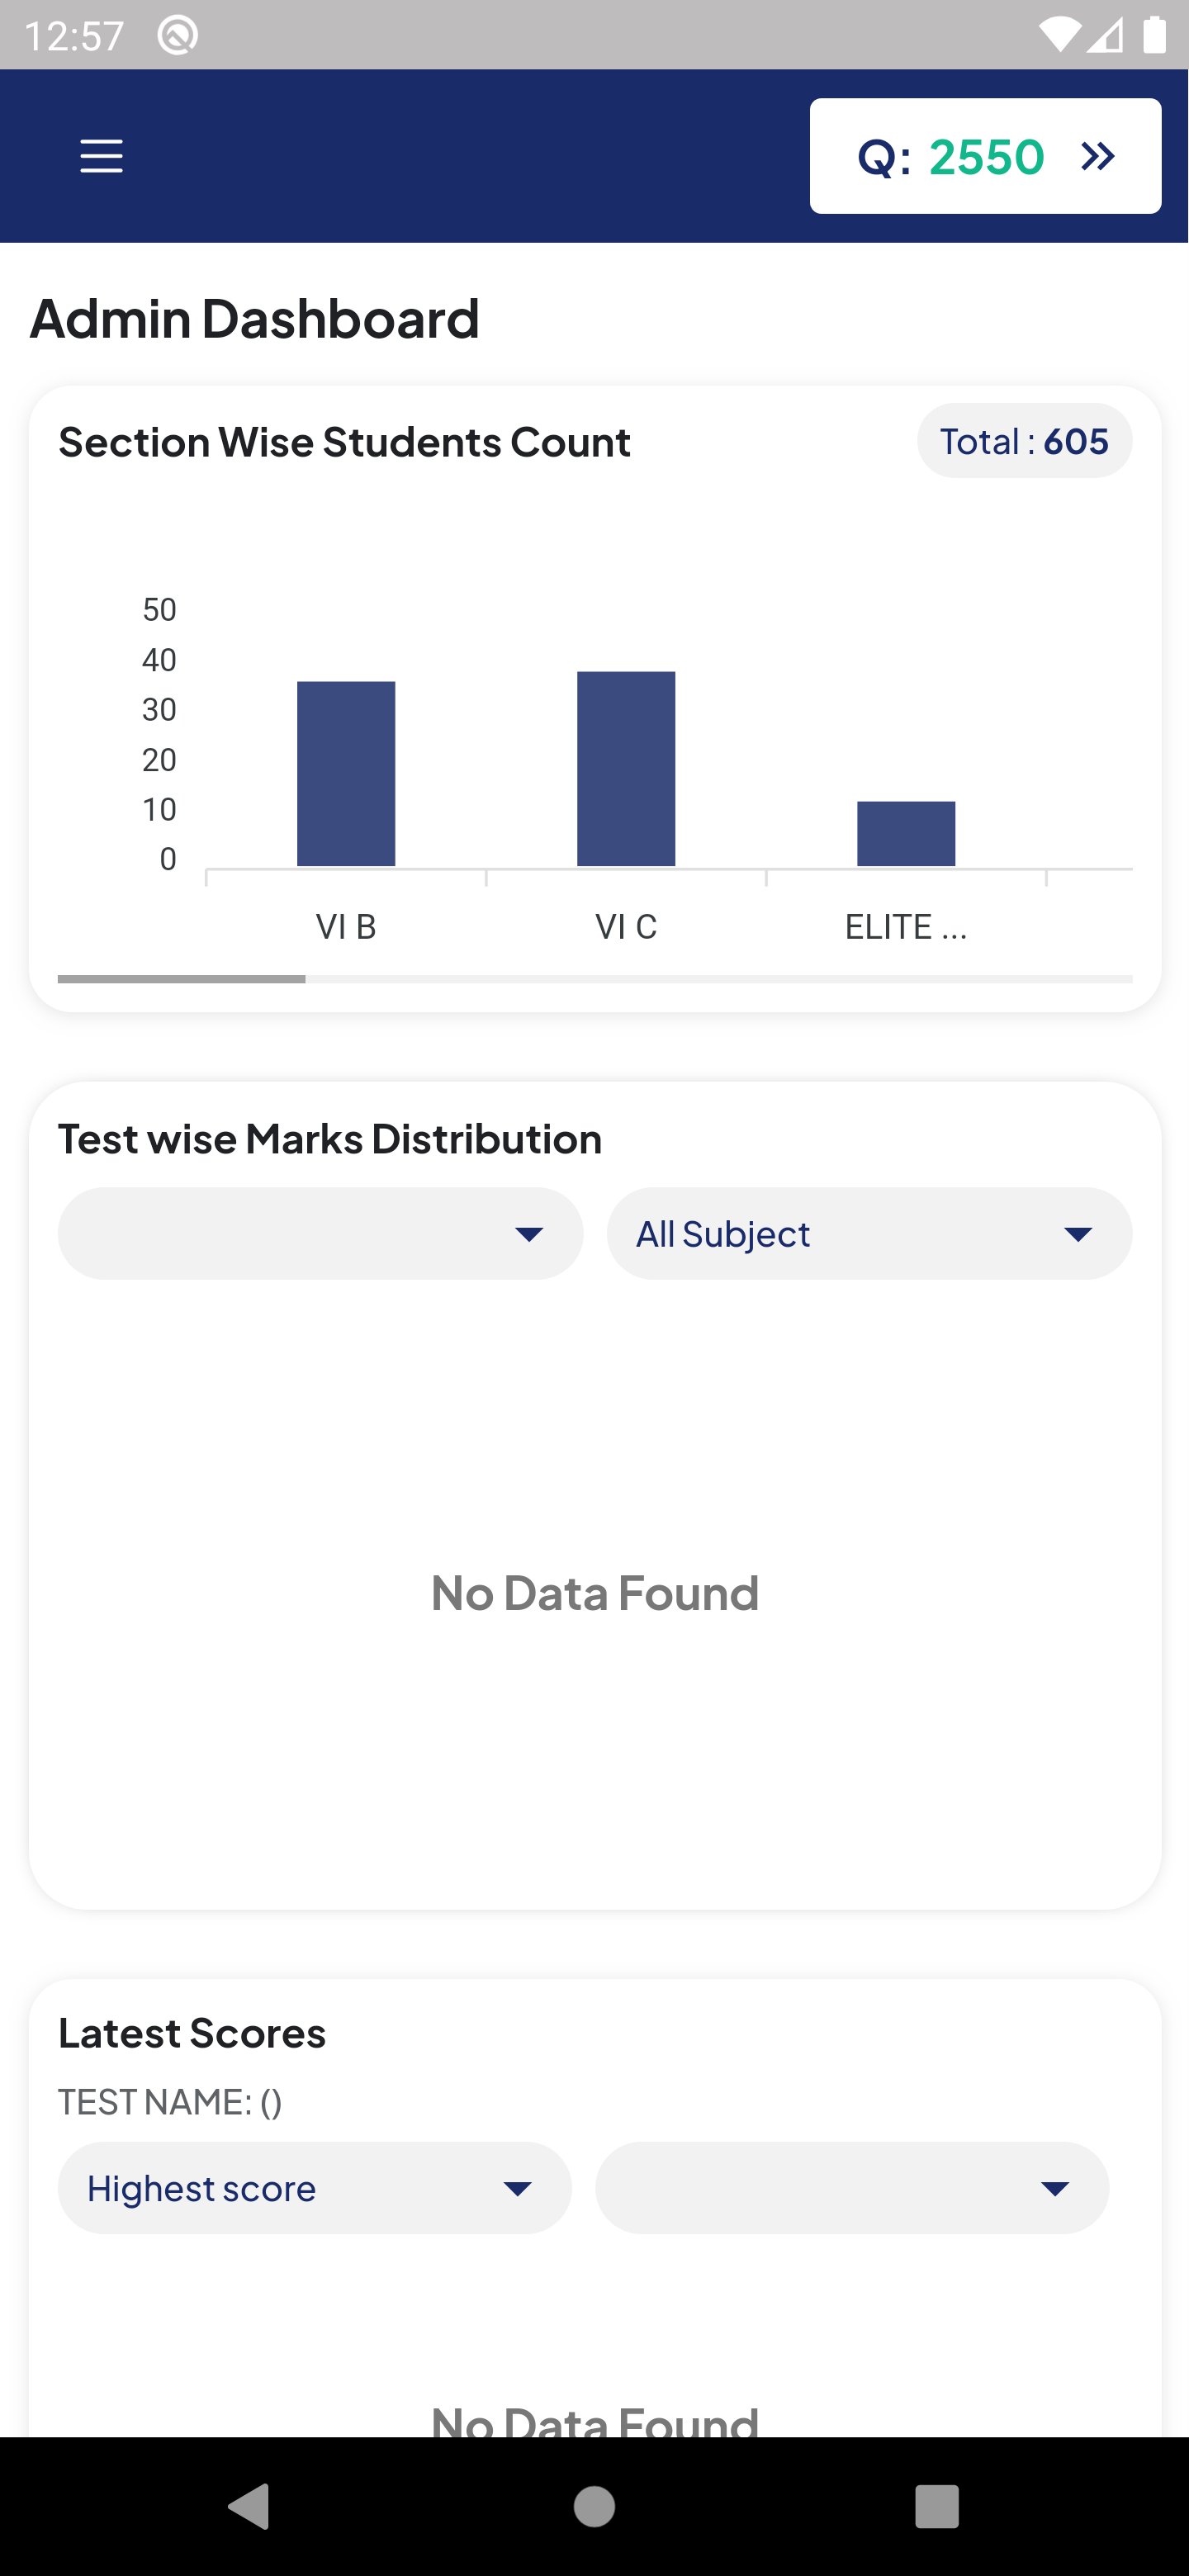This screenshot has height=2576, width=1189.
Task: Tap the battery status icon
Action: click(1154, 35)
